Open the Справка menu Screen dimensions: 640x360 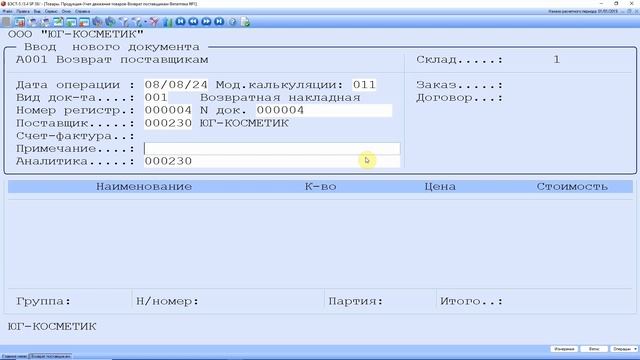(x=82, y=11)
